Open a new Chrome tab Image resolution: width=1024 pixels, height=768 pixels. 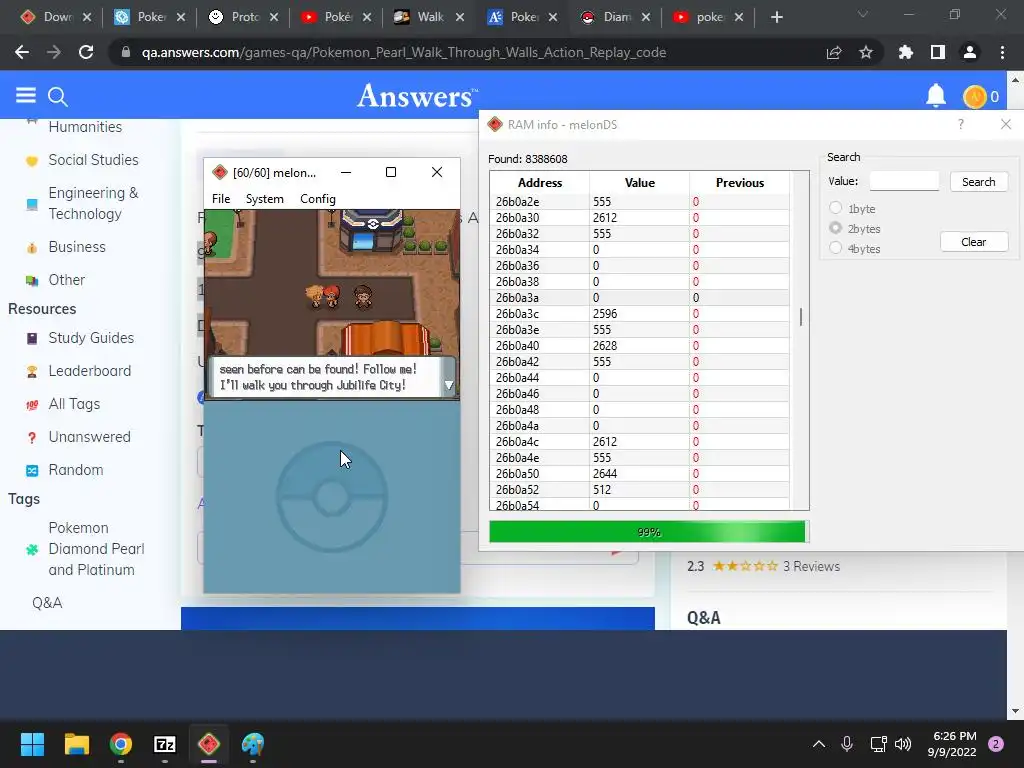(776, 17)
